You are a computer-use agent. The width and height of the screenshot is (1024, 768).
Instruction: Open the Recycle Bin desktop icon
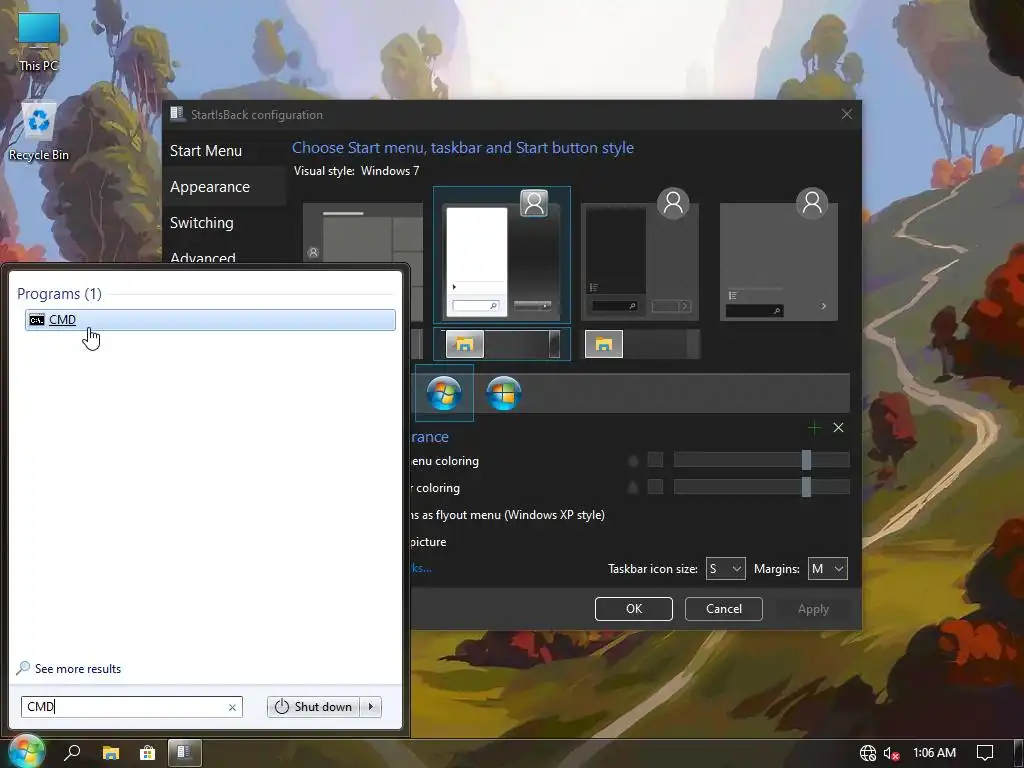(39, 132)
